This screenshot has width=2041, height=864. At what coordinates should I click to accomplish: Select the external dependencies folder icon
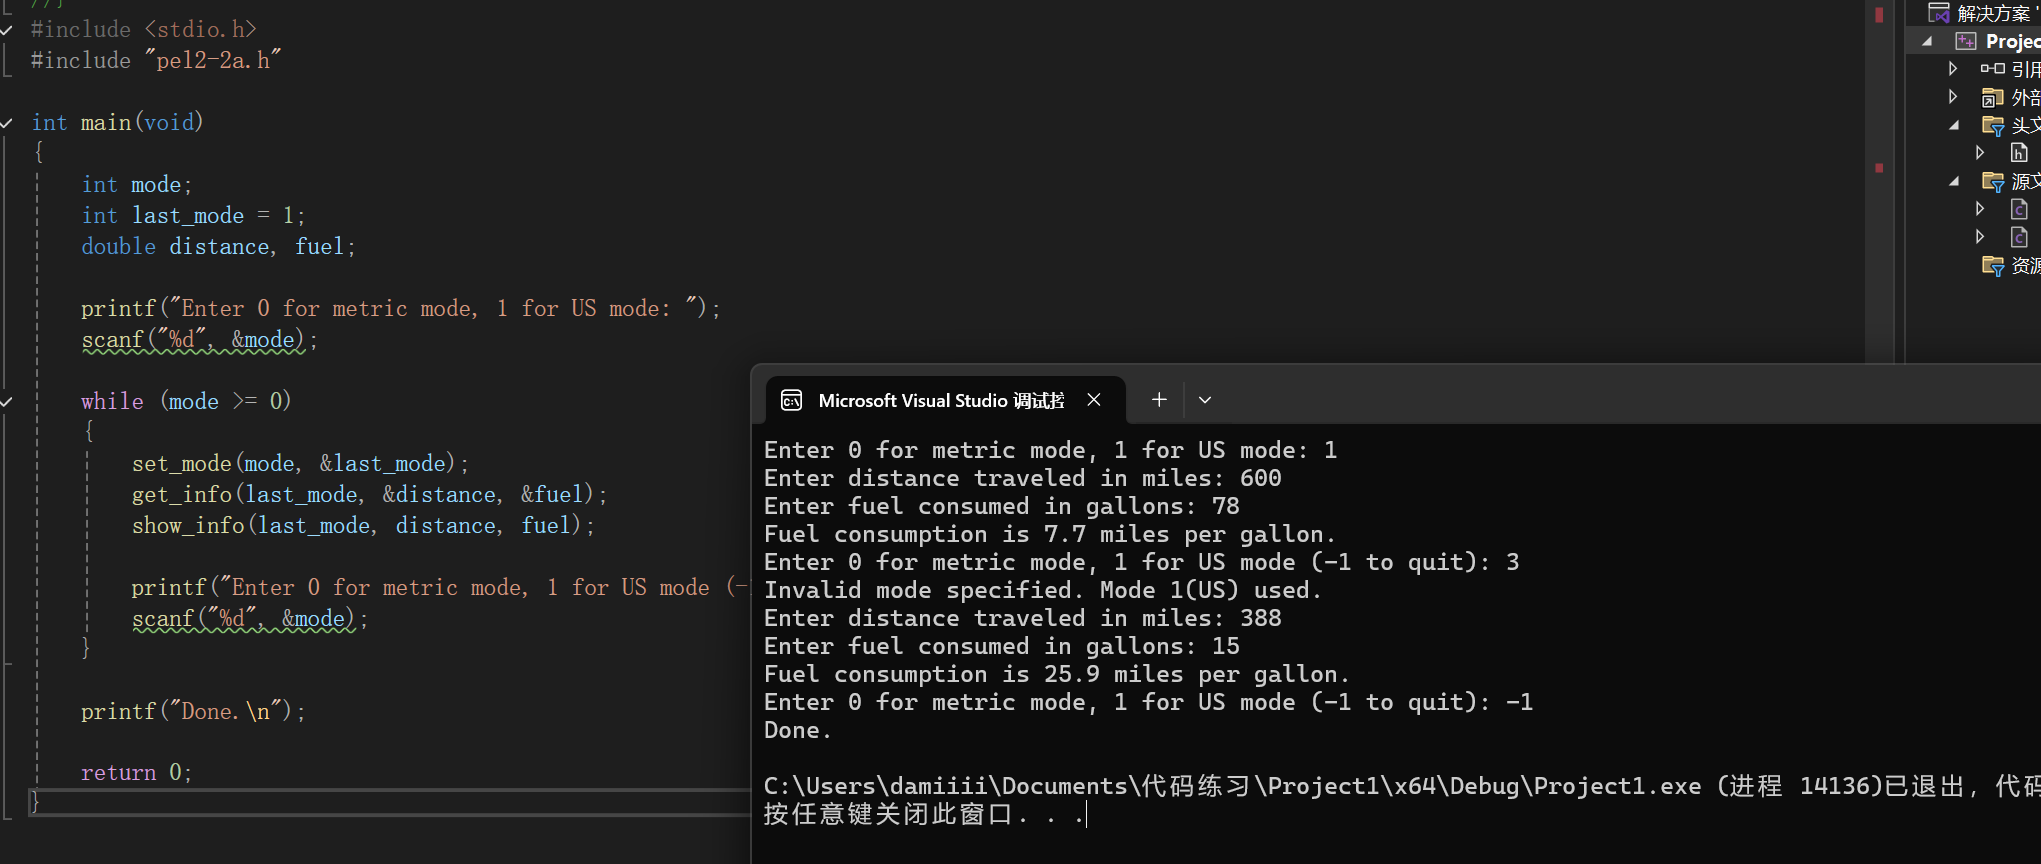click(x=1992, y=97)
